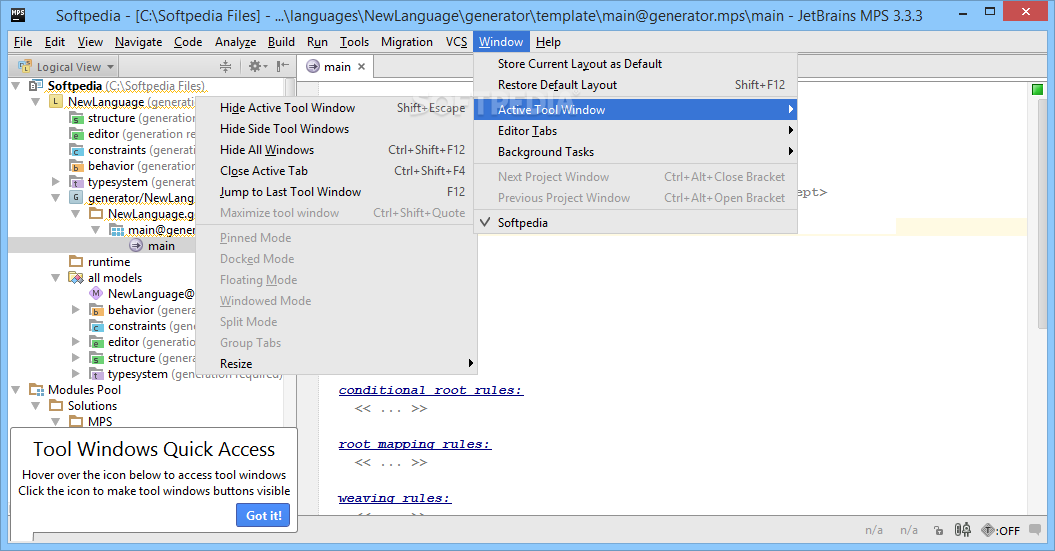Click the main@gener model grid icon

116,230
